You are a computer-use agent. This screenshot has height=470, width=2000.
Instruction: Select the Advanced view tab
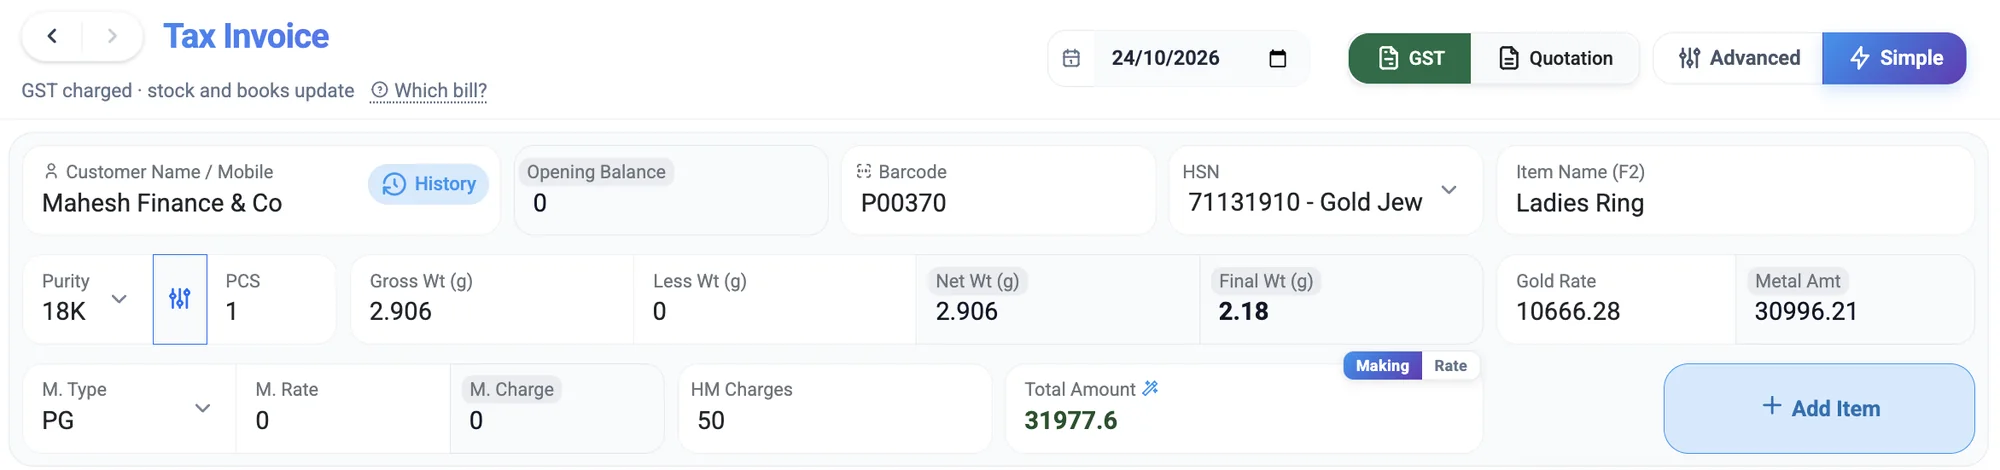point(1739,58)
